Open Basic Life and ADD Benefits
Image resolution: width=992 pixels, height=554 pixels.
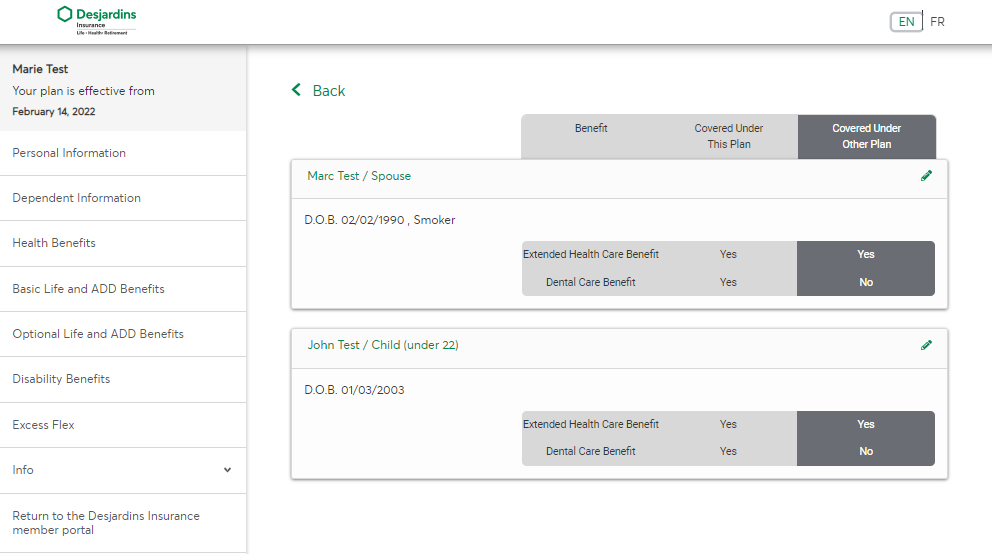pos(123,289)
